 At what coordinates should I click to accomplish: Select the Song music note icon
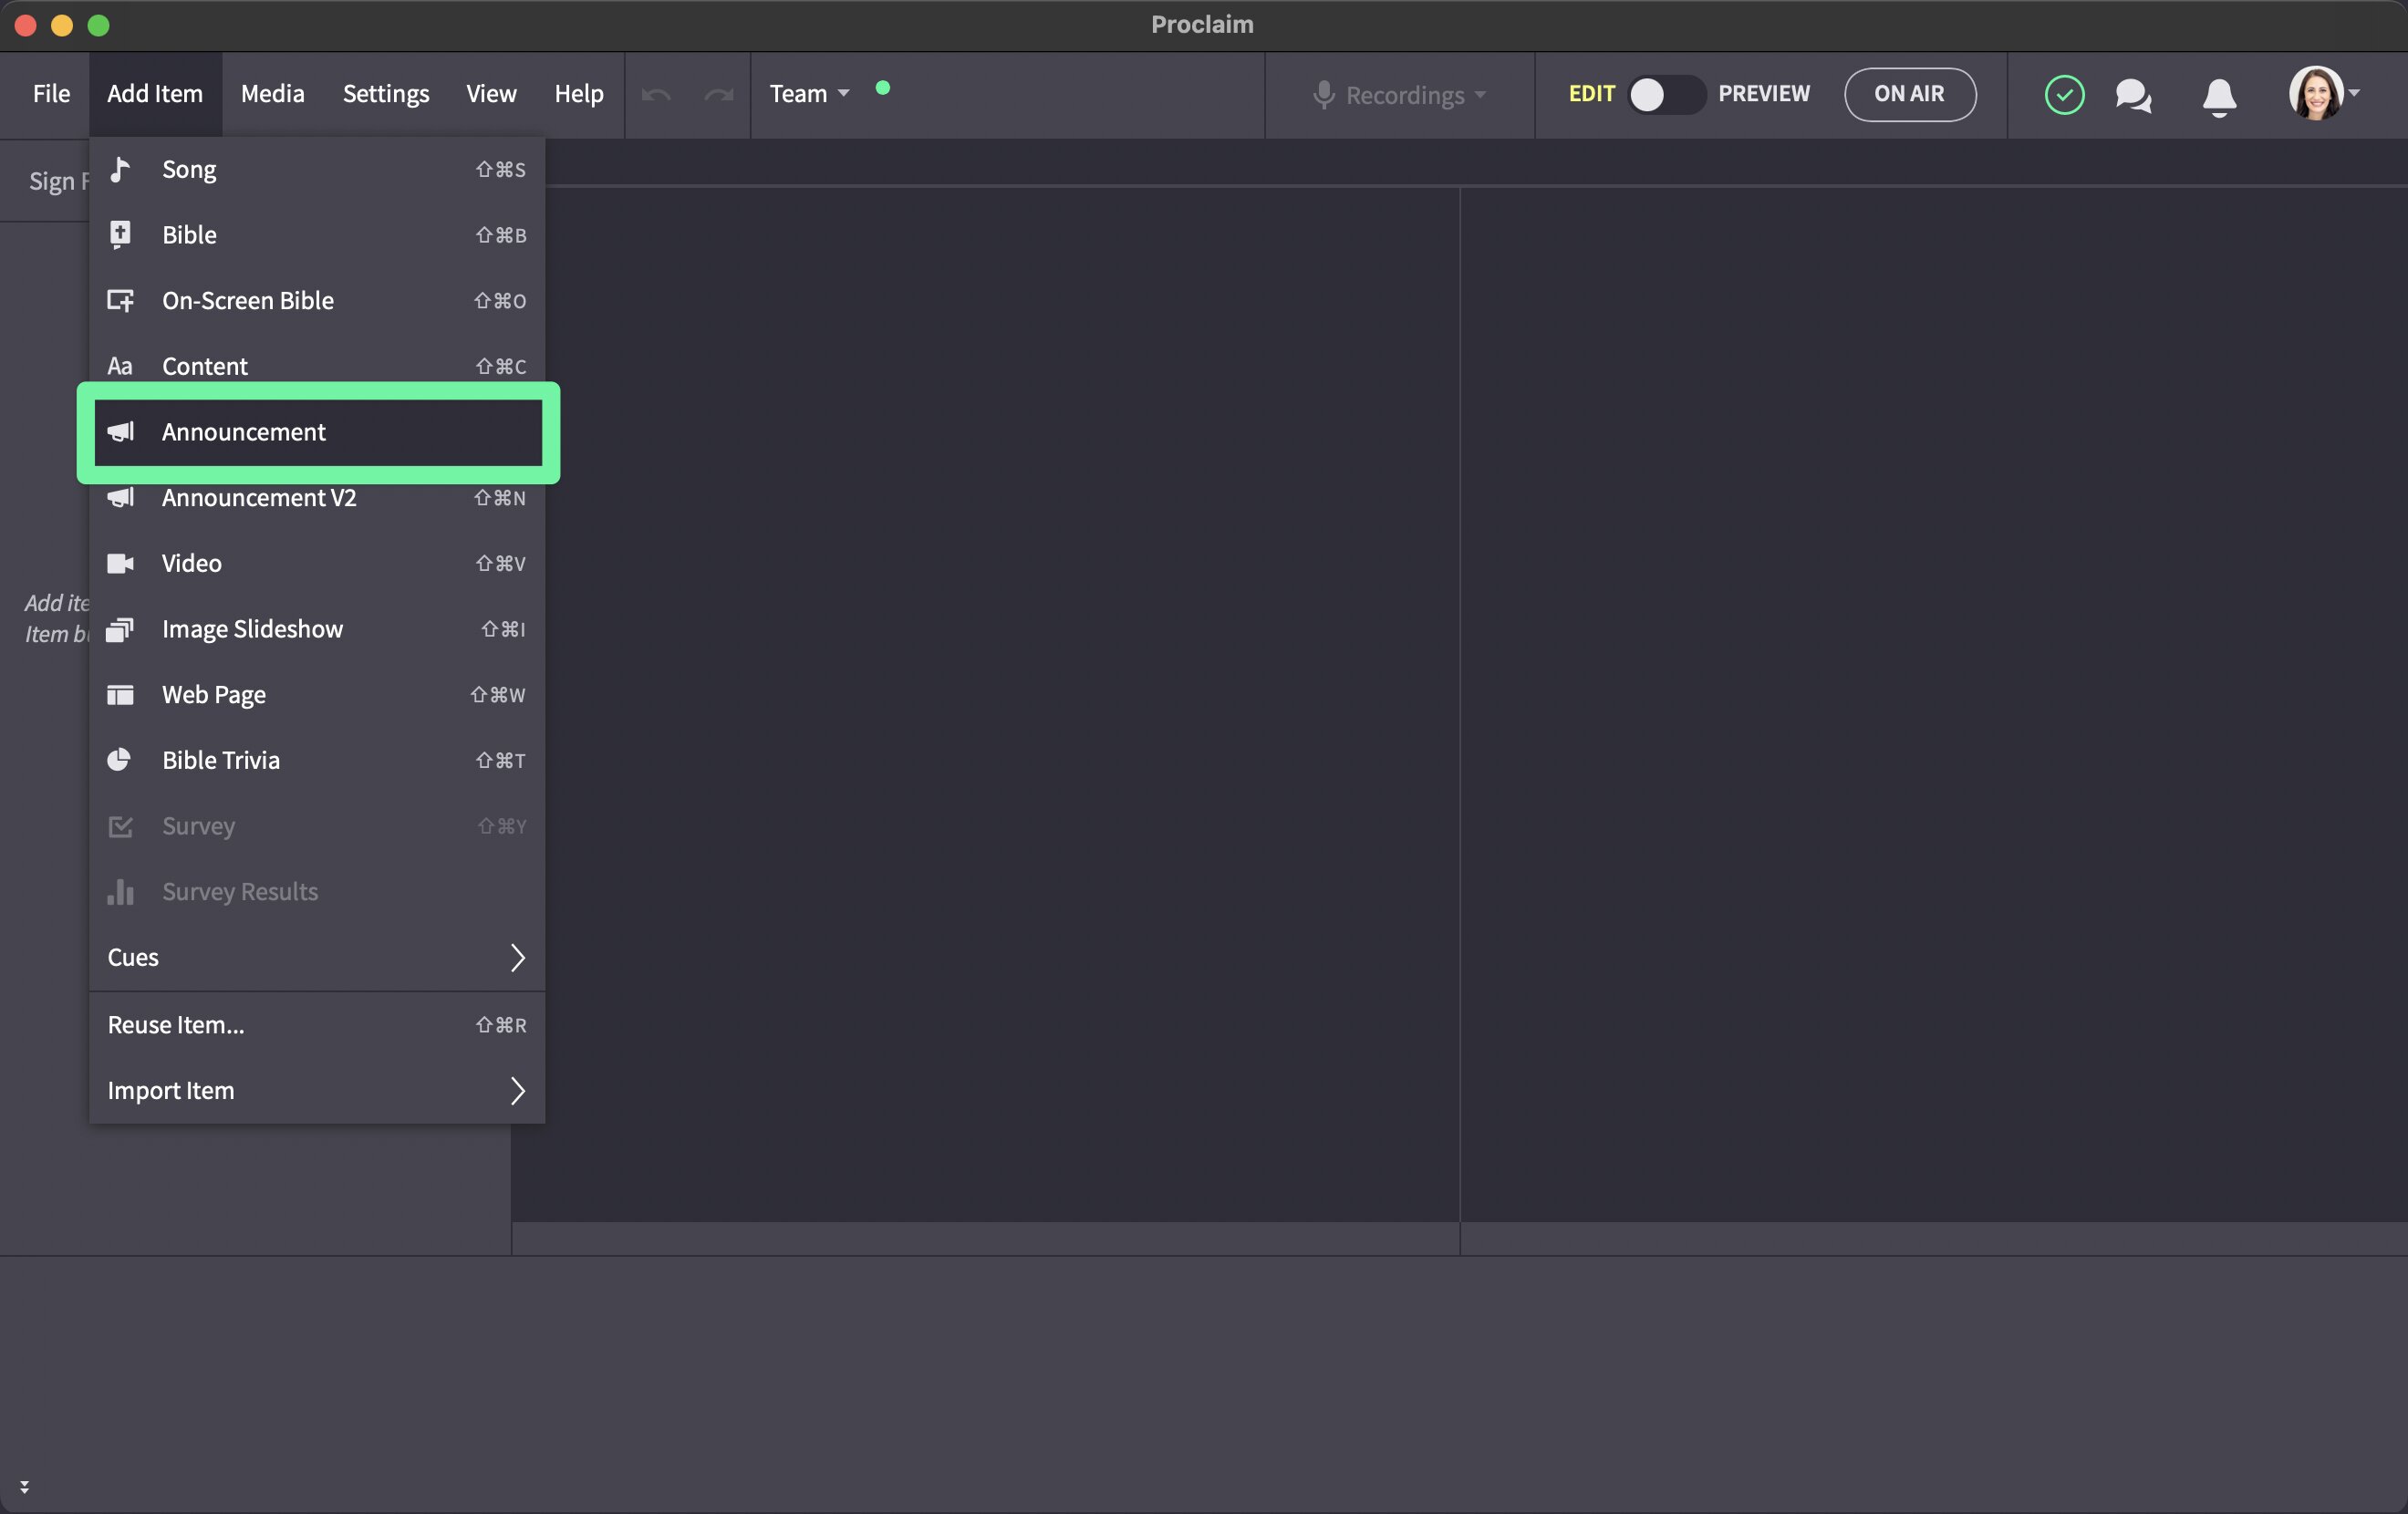tap(120, 169)
